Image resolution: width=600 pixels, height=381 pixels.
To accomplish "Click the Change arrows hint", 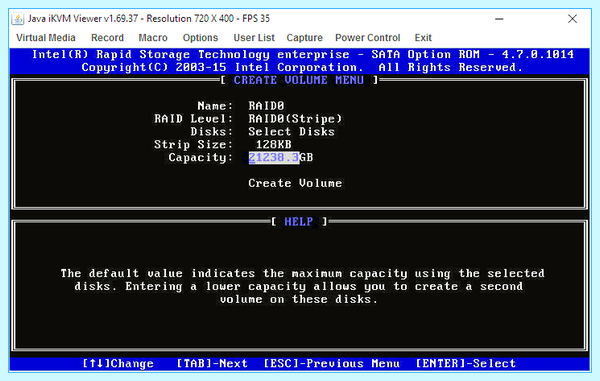I will pos(118,363).
